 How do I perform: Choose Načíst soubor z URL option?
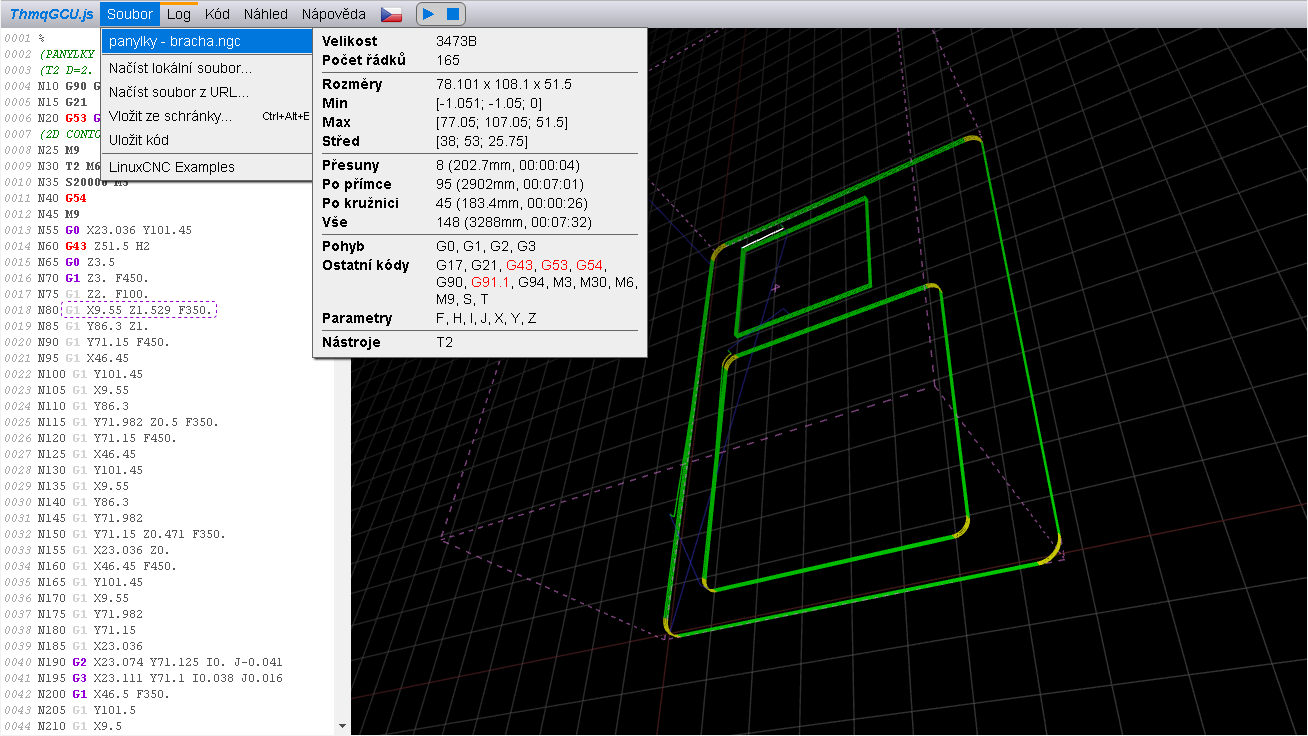[179, 92]
